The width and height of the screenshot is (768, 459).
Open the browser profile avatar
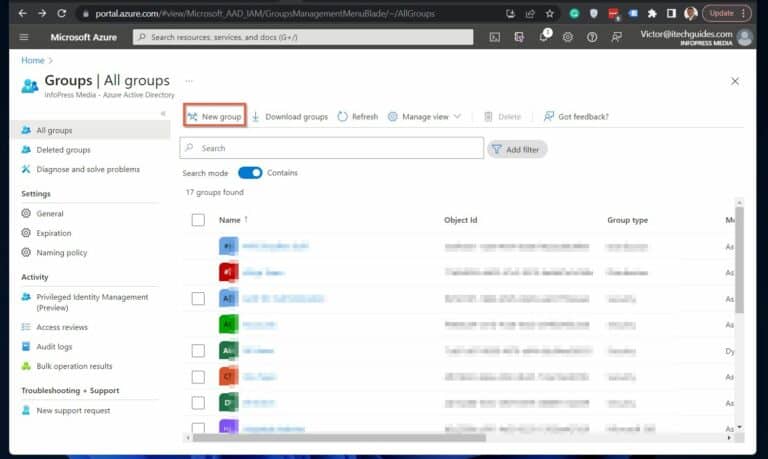tap(691, 14)
